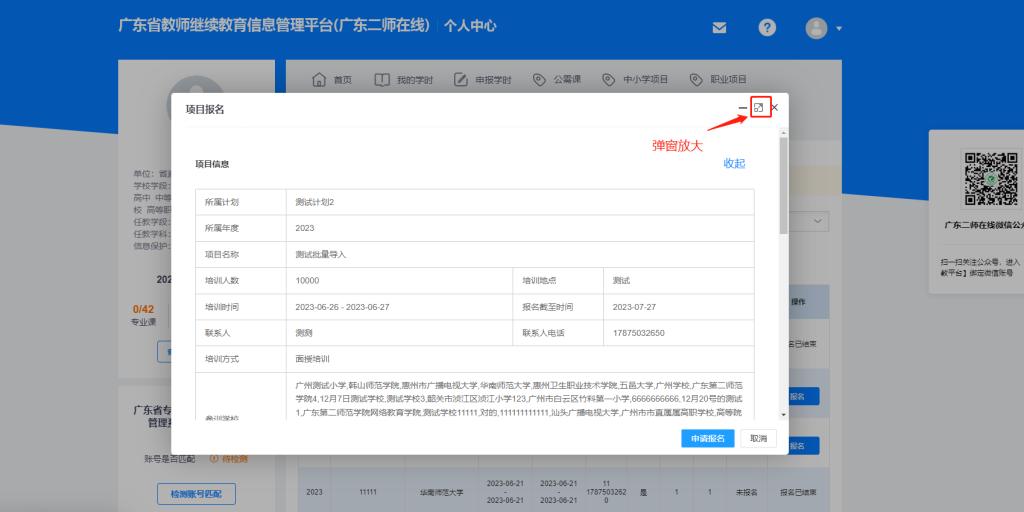Click the 取消 cancel button

(x=758, y=438)
